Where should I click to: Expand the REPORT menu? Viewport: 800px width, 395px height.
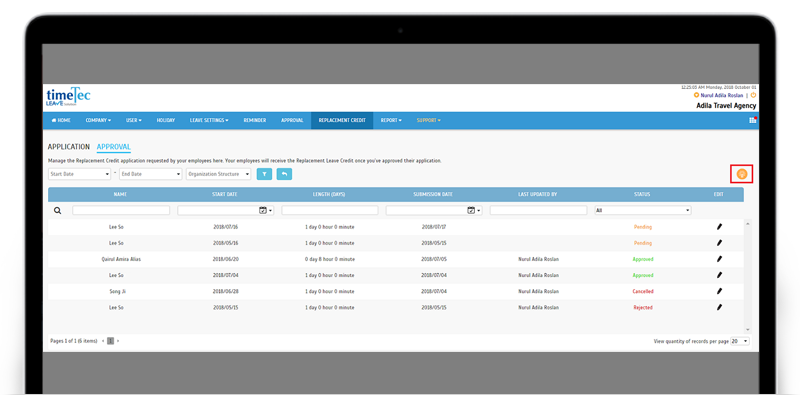391,120
